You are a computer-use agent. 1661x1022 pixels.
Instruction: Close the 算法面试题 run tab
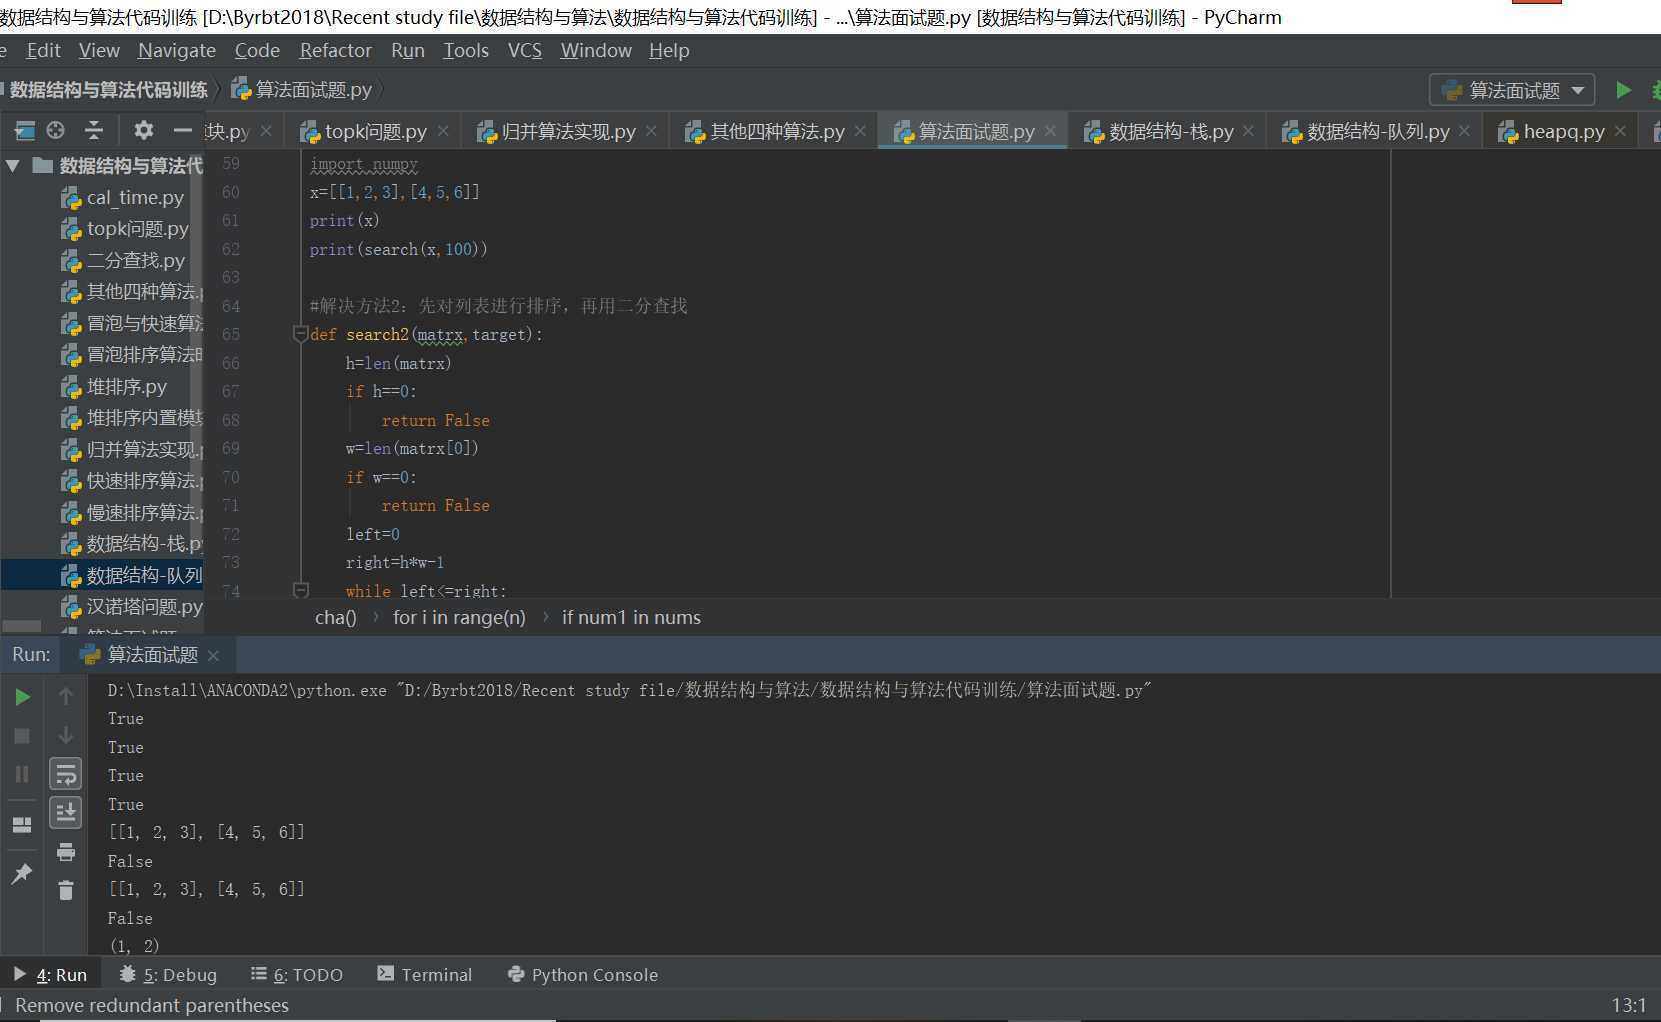[213, 656]
